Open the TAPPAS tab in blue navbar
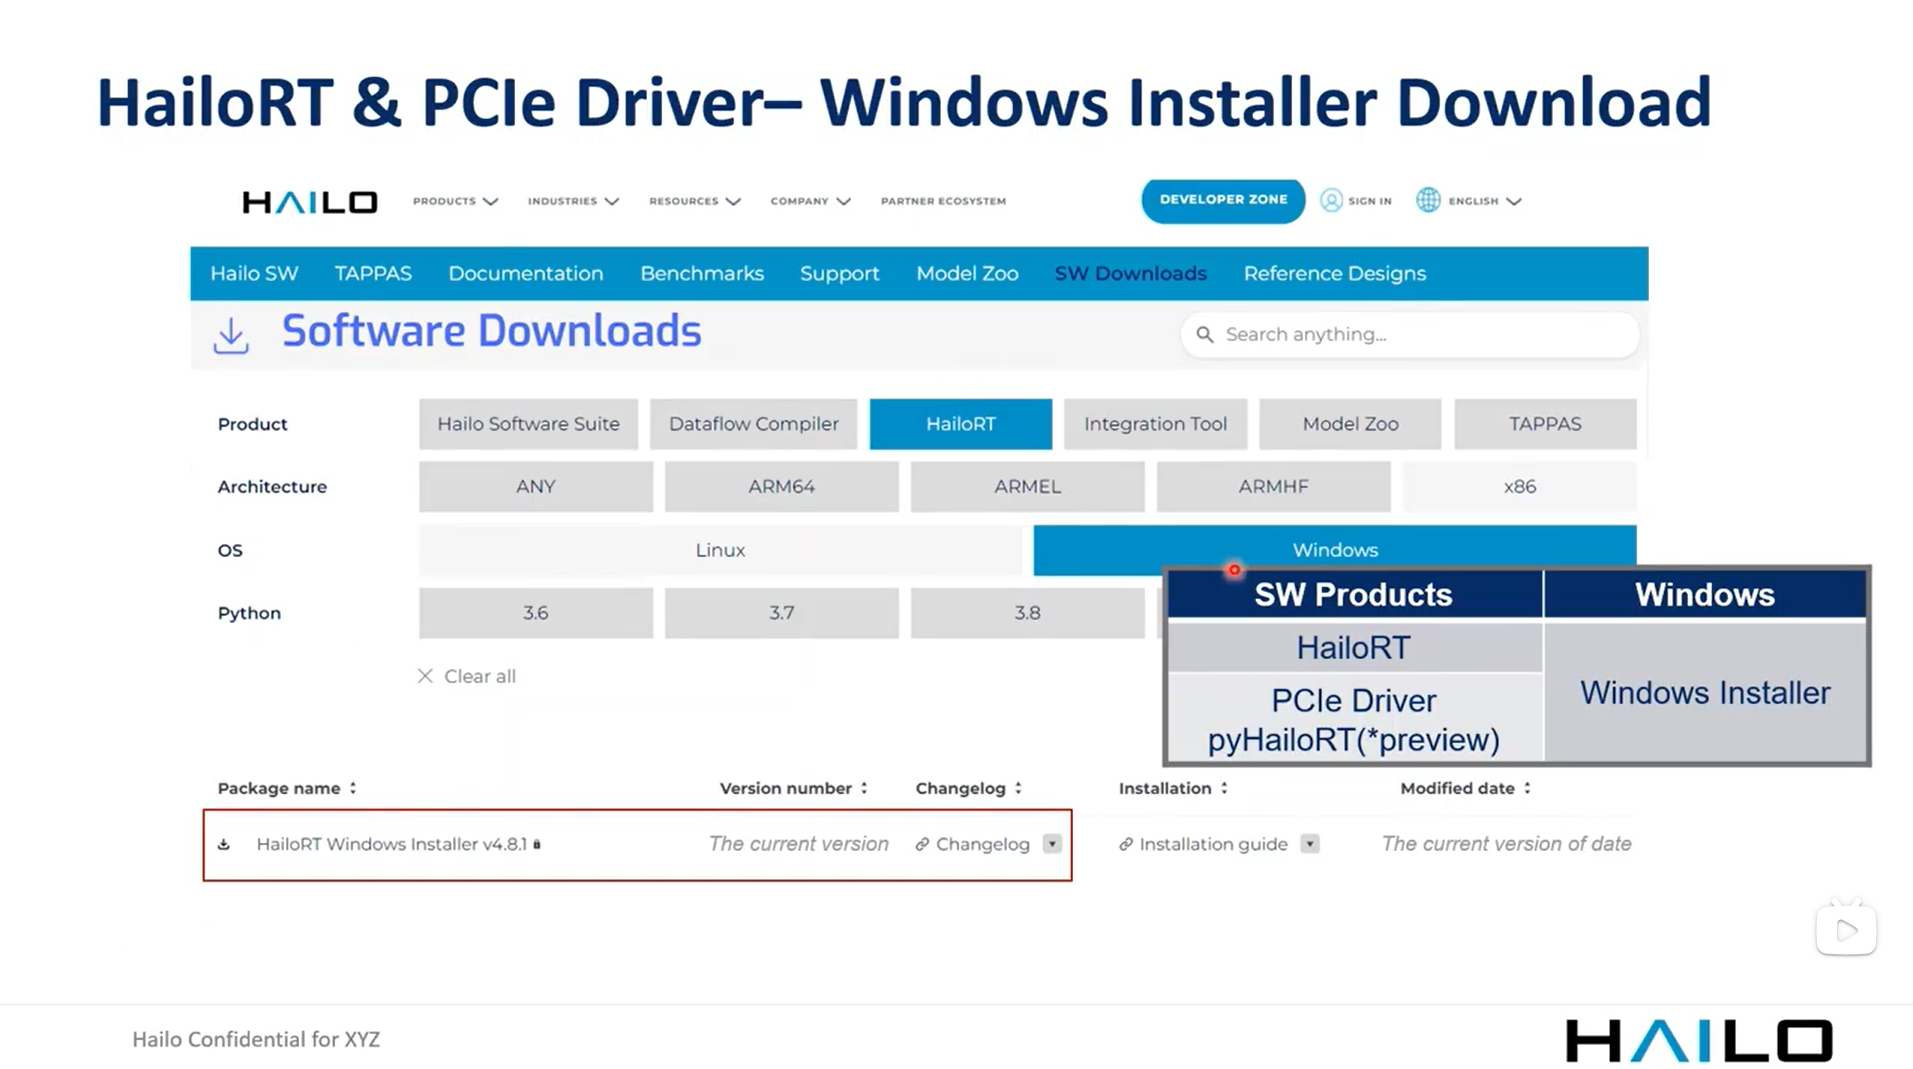Viewport: 1913px width, 1069px height. point(373,274)
